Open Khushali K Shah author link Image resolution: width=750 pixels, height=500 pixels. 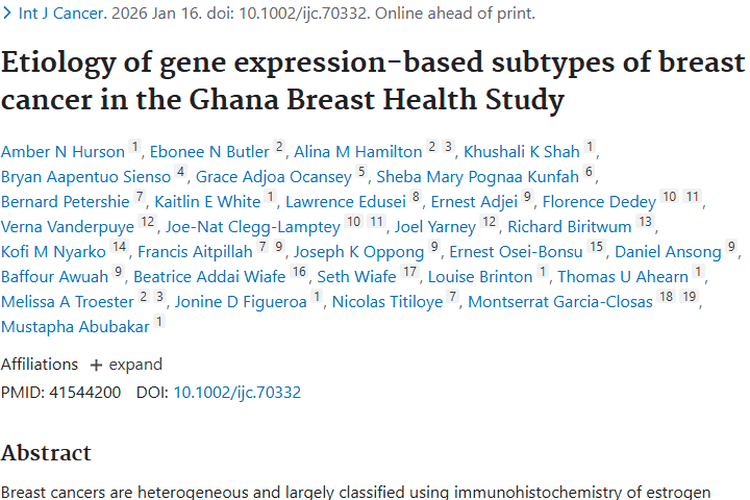click(x=520, y=152)
